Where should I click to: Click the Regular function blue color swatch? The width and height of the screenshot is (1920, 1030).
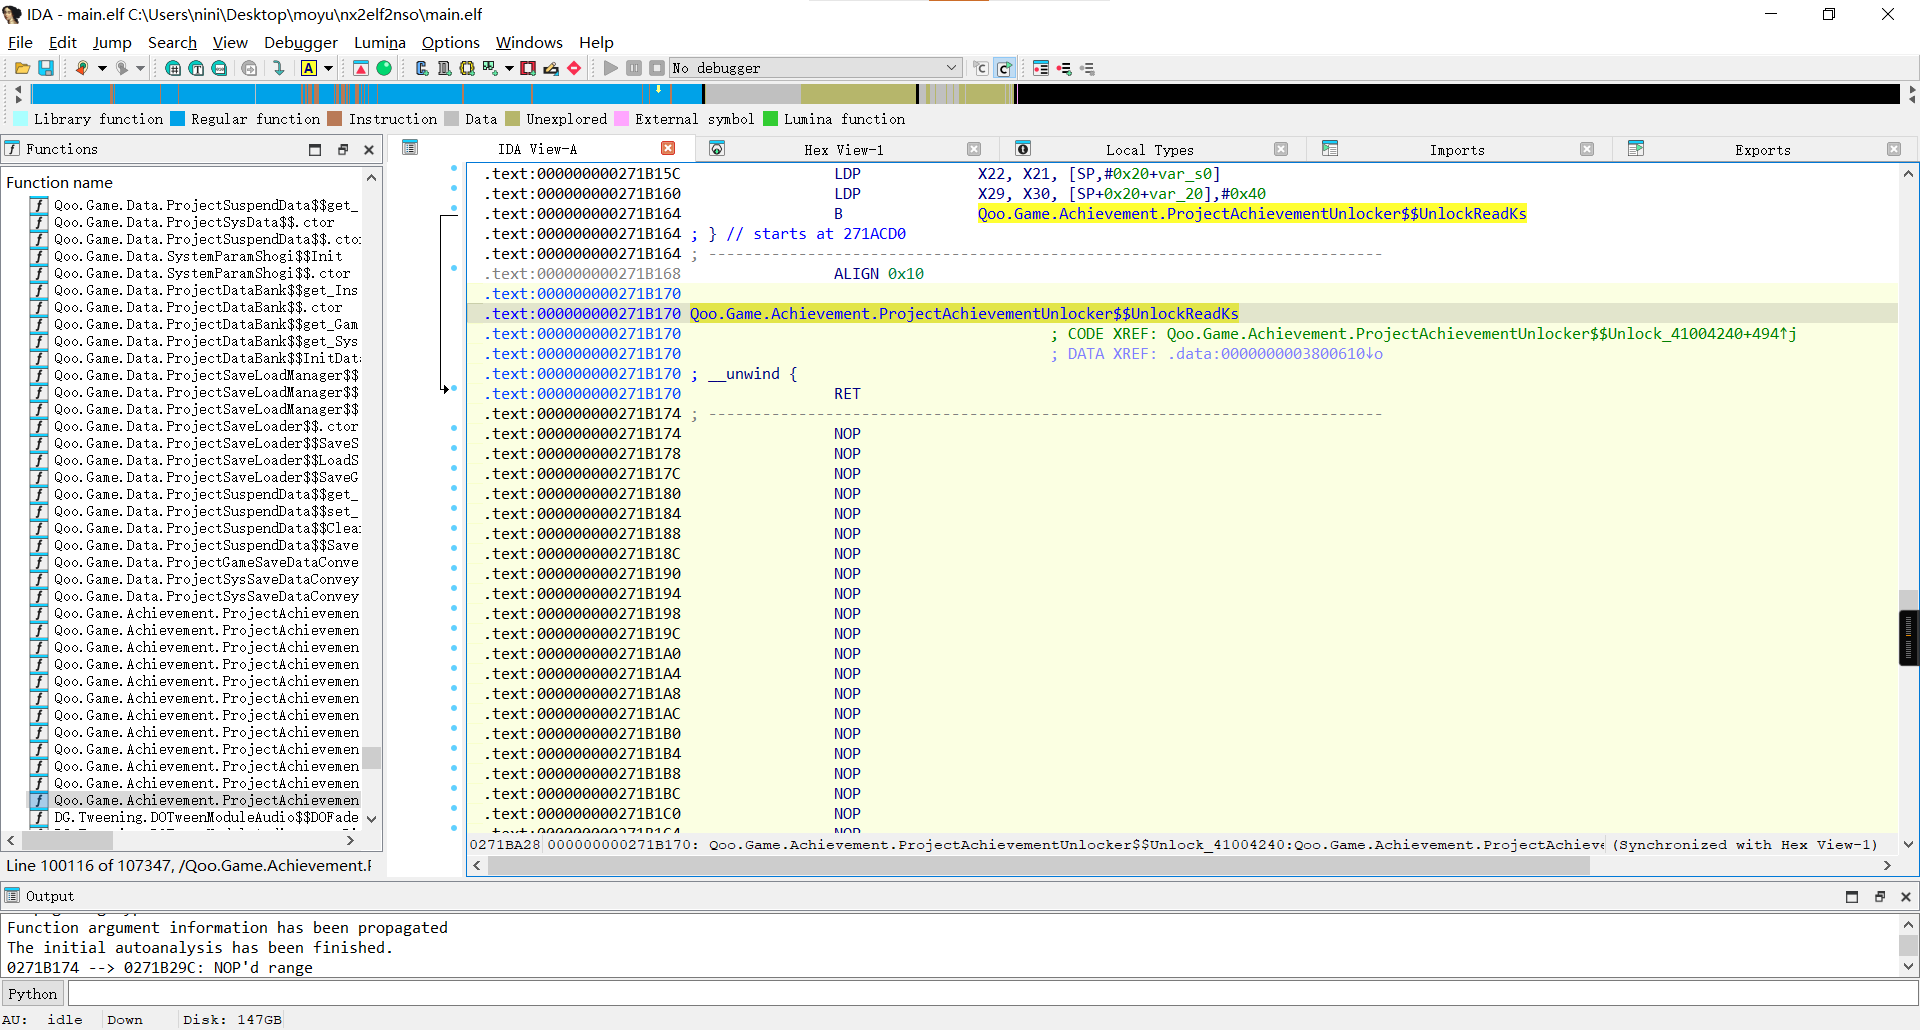(x=178, y=119)
